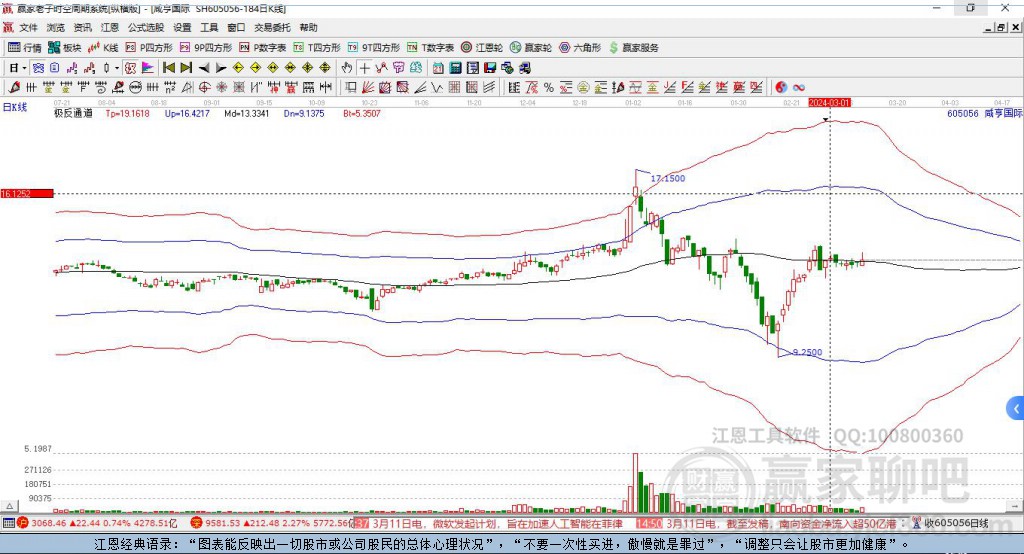Open the P数字表 number table
The height and width of the screenshot is (554, 1024).
coord(263,48)
